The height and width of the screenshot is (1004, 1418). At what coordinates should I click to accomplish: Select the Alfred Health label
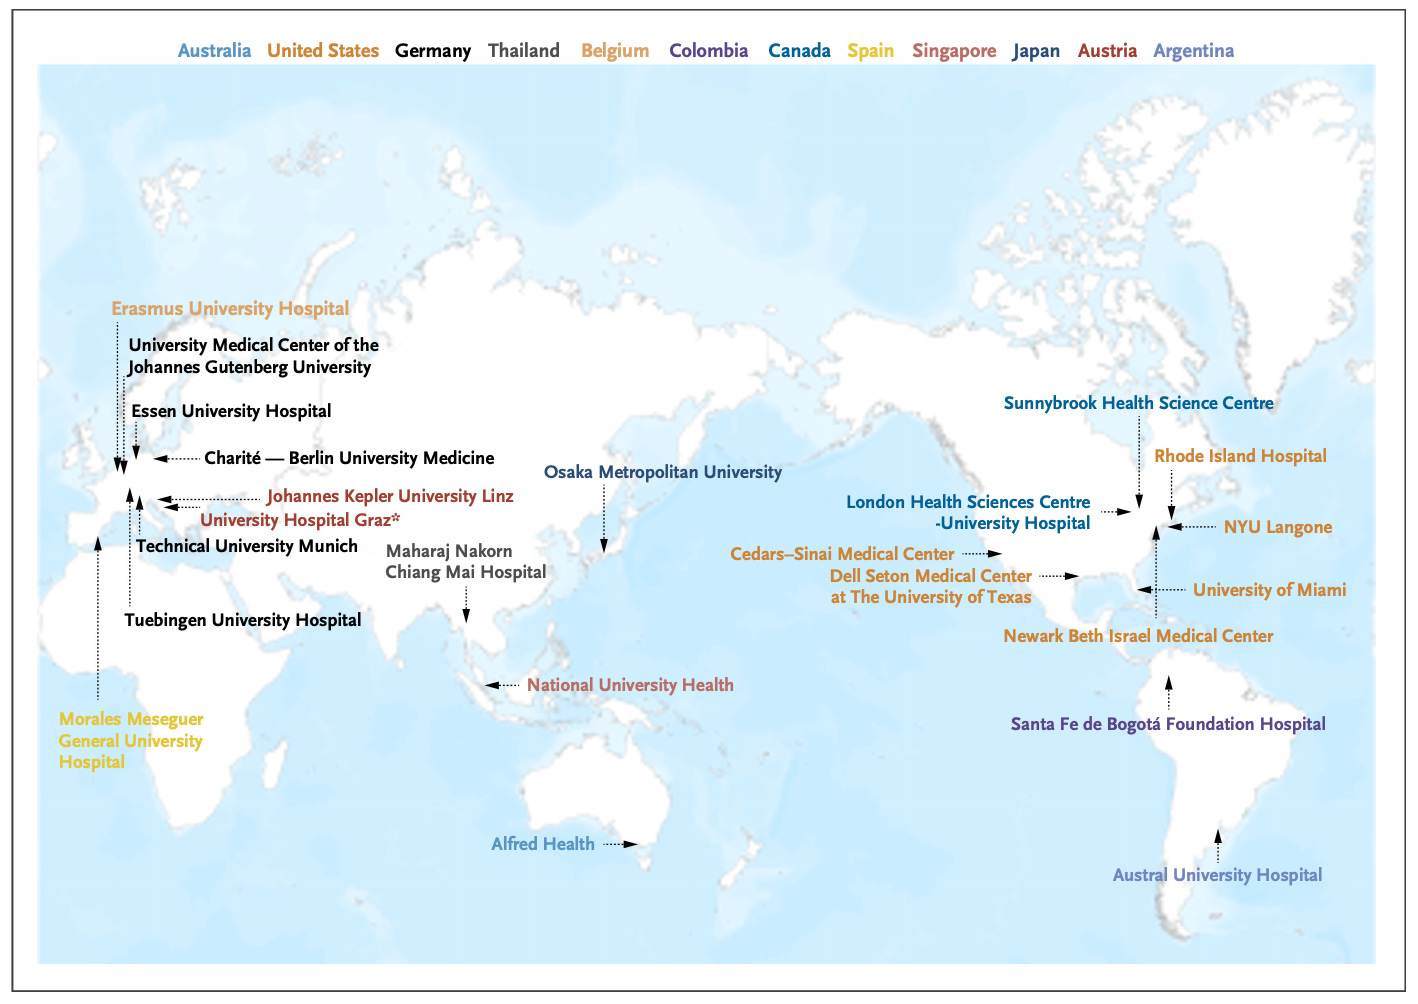pyautogui.click(x=543, y=844)
